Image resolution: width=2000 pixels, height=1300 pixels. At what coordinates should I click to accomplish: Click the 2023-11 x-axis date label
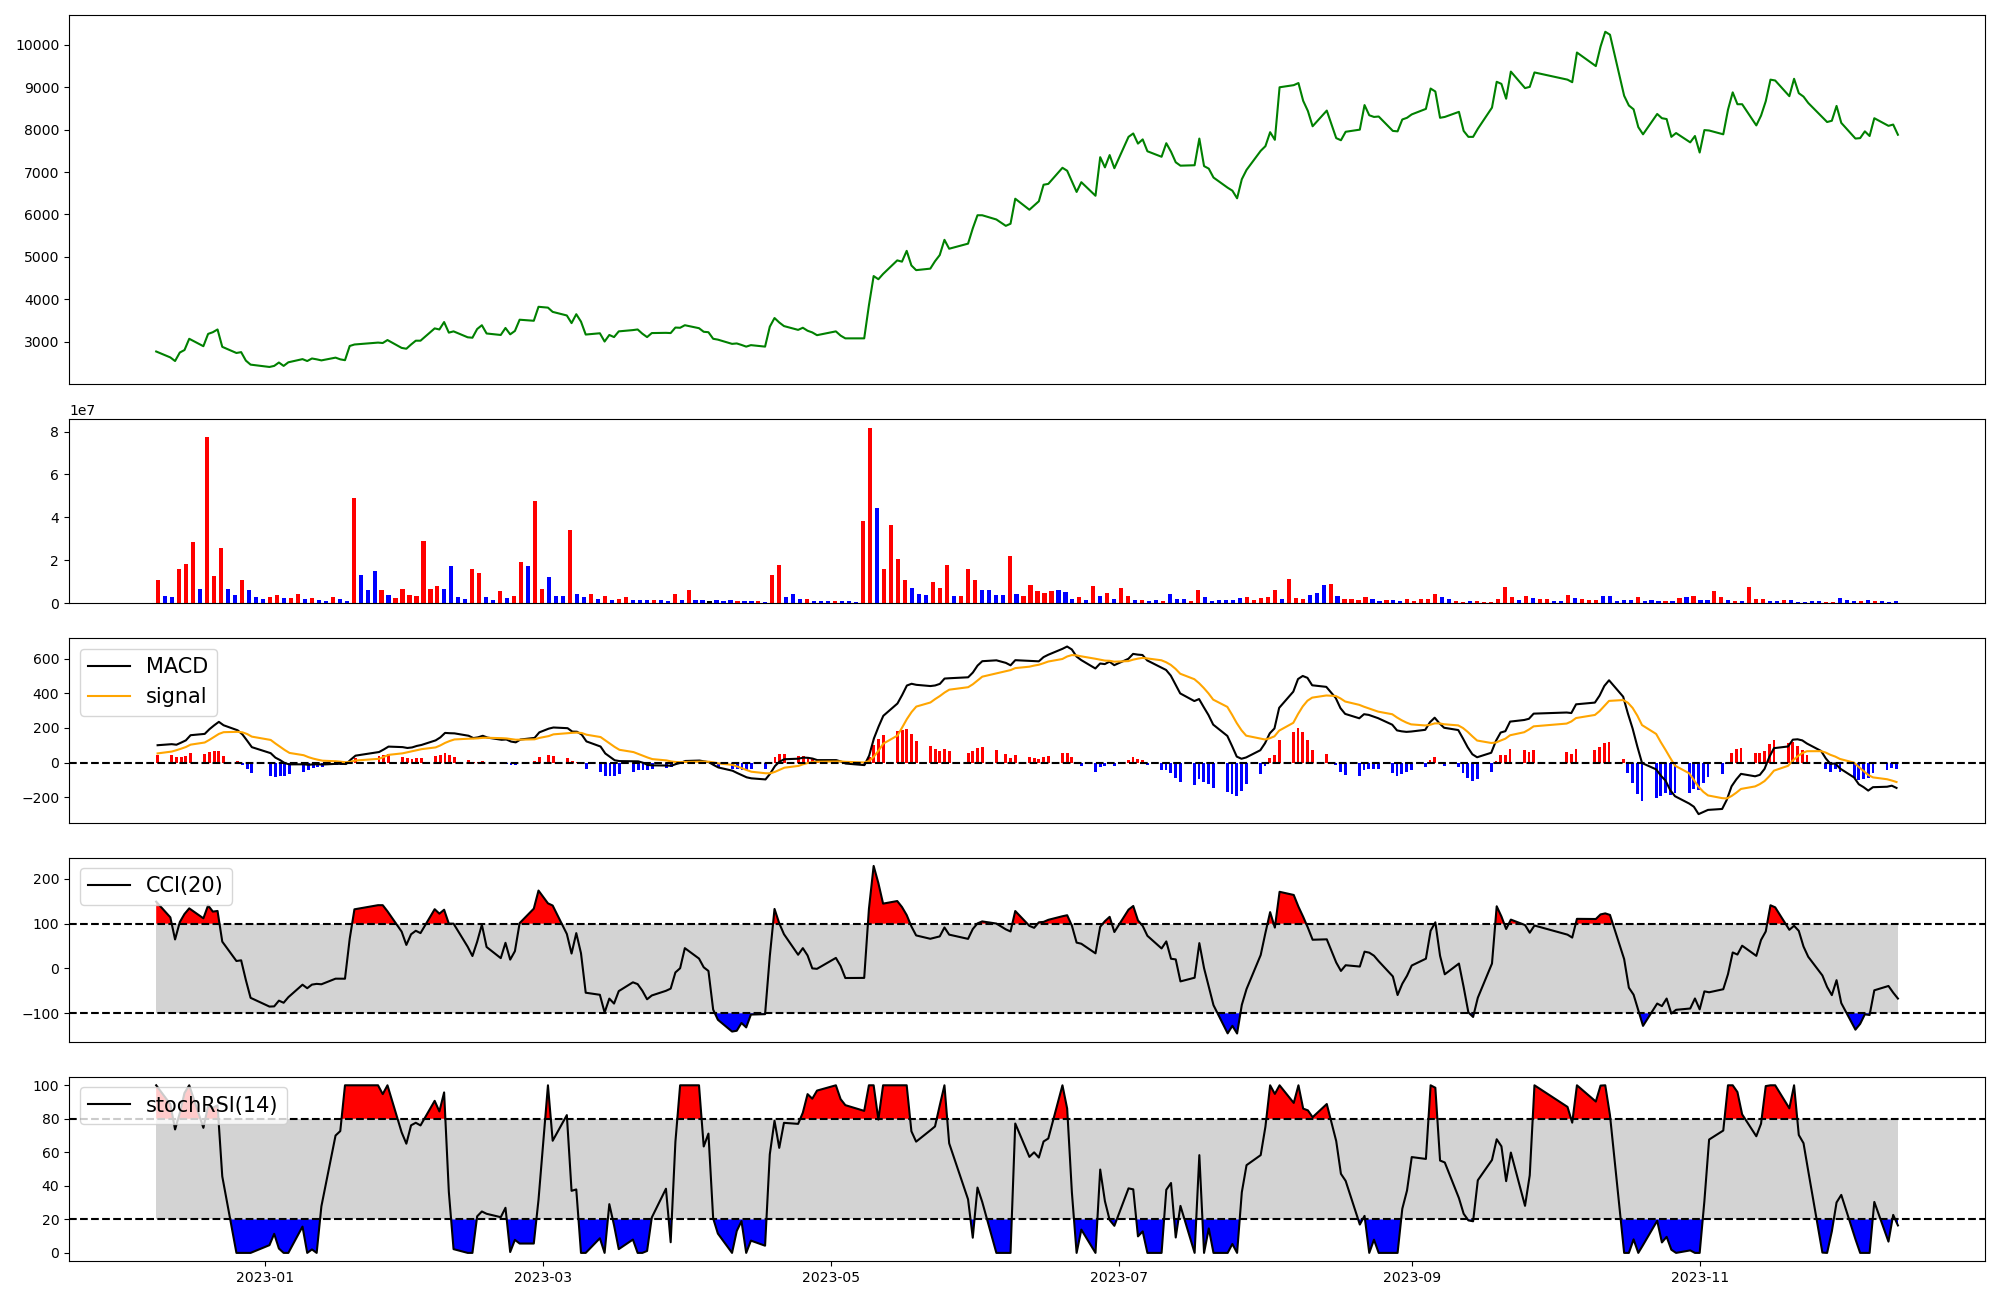click(x=1700, y=1277)
